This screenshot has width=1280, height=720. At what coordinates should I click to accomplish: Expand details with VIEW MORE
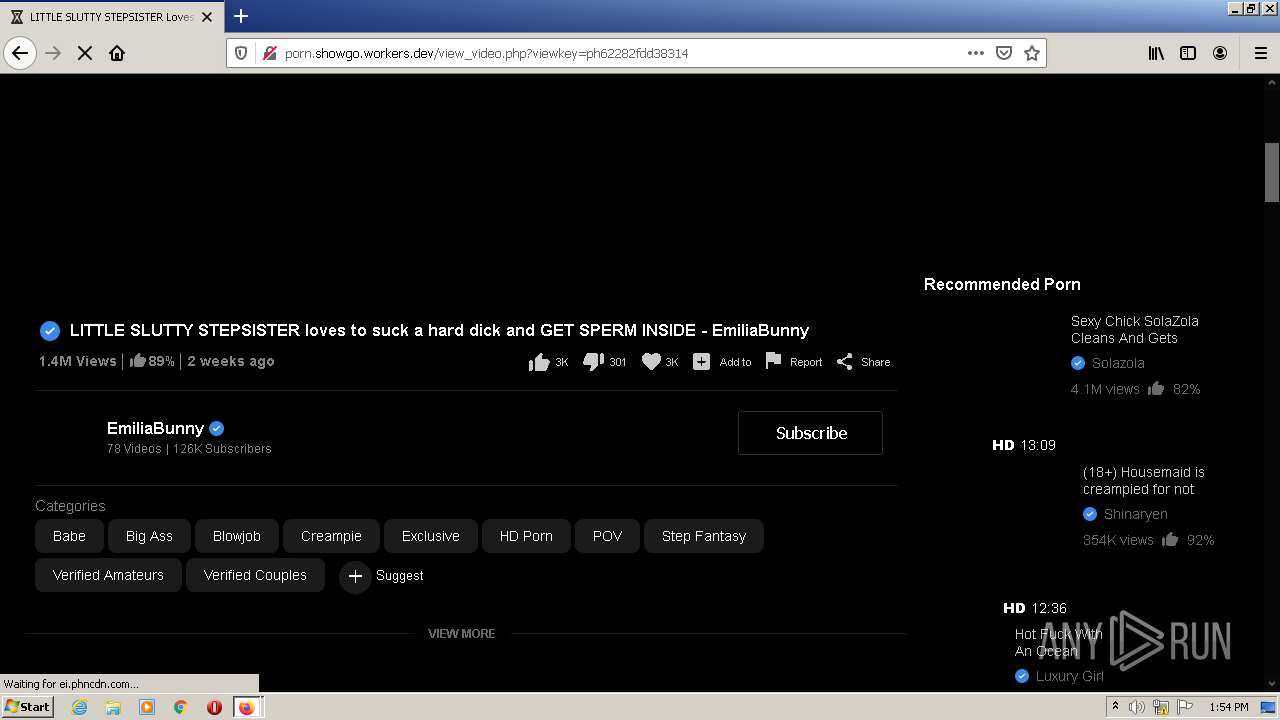pyautogui.click(x=462, y=633)
